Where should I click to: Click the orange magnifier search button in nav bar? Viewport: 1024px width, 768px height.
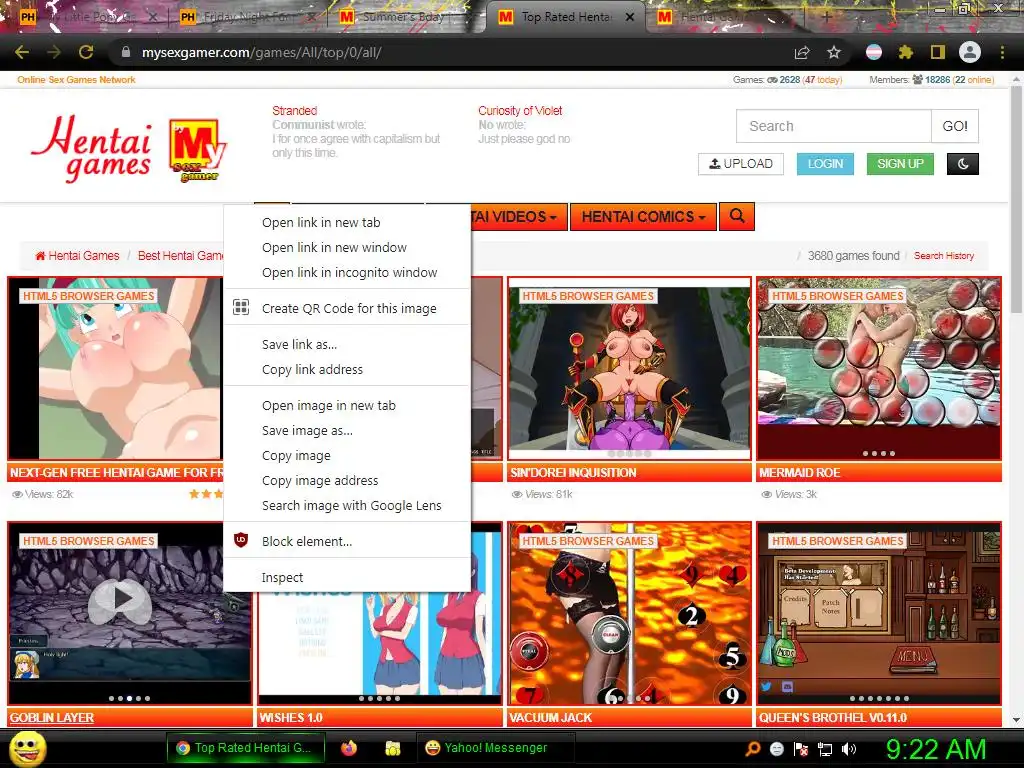pyautogui.click(x=737, y=216)
